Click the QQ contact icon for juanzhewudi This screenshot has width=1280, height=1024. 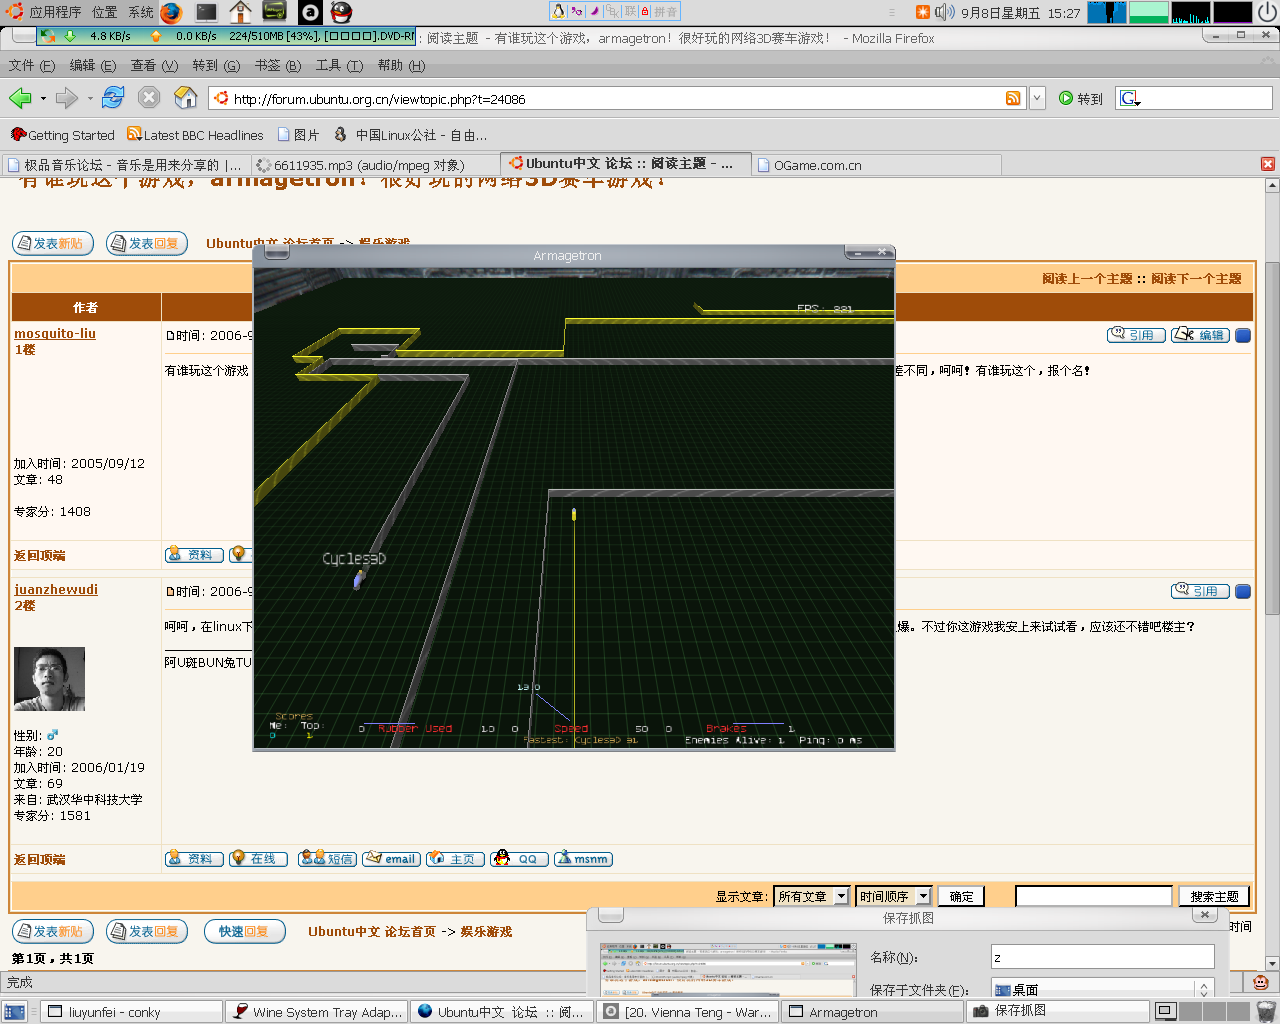[x=519, y=859]
